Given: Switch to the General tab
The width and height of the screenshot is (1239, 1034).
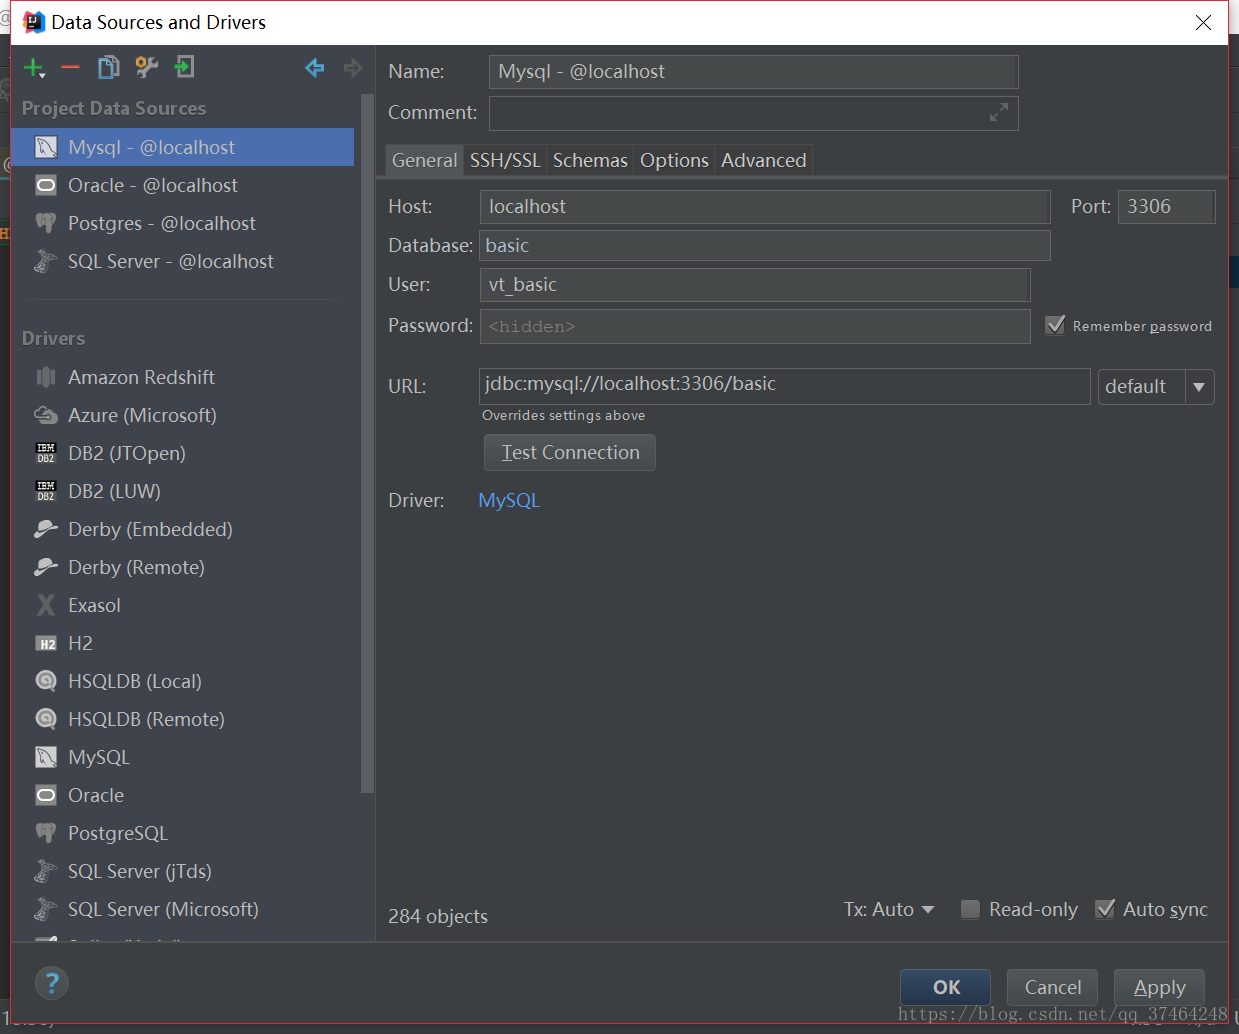Looking at the screenshot, I should pyautogui.click(x=424, y=160).
